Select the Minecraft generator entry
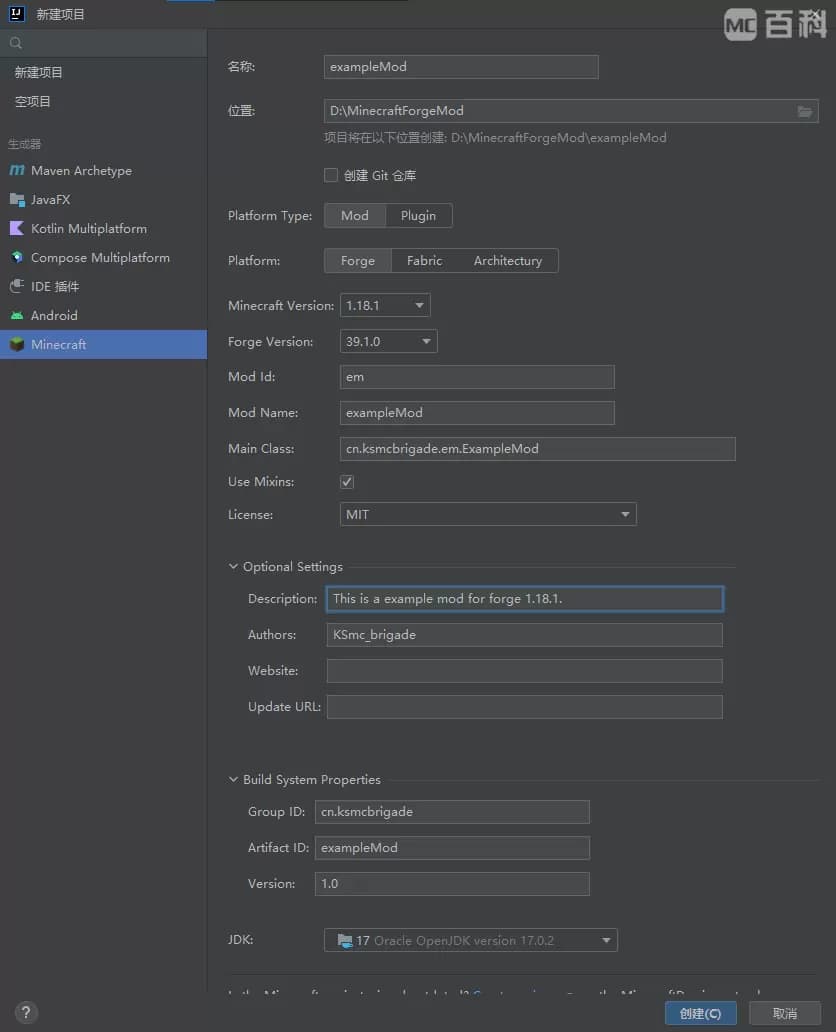Screen dimensions: 836x1032 [103, 344]
